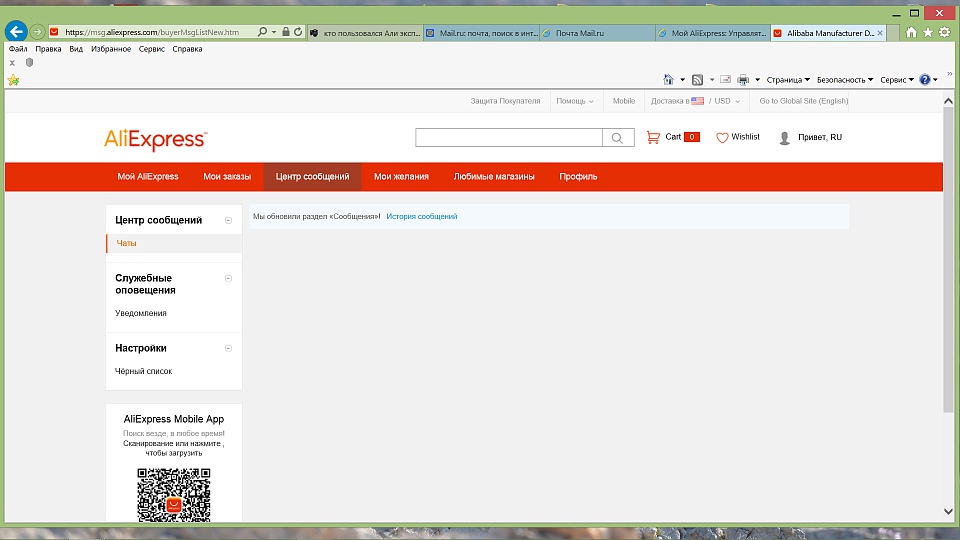
Task: Expand the Home icon dropdown arrow in command bar
Action: pyautogui.click(x=682, y=80)
